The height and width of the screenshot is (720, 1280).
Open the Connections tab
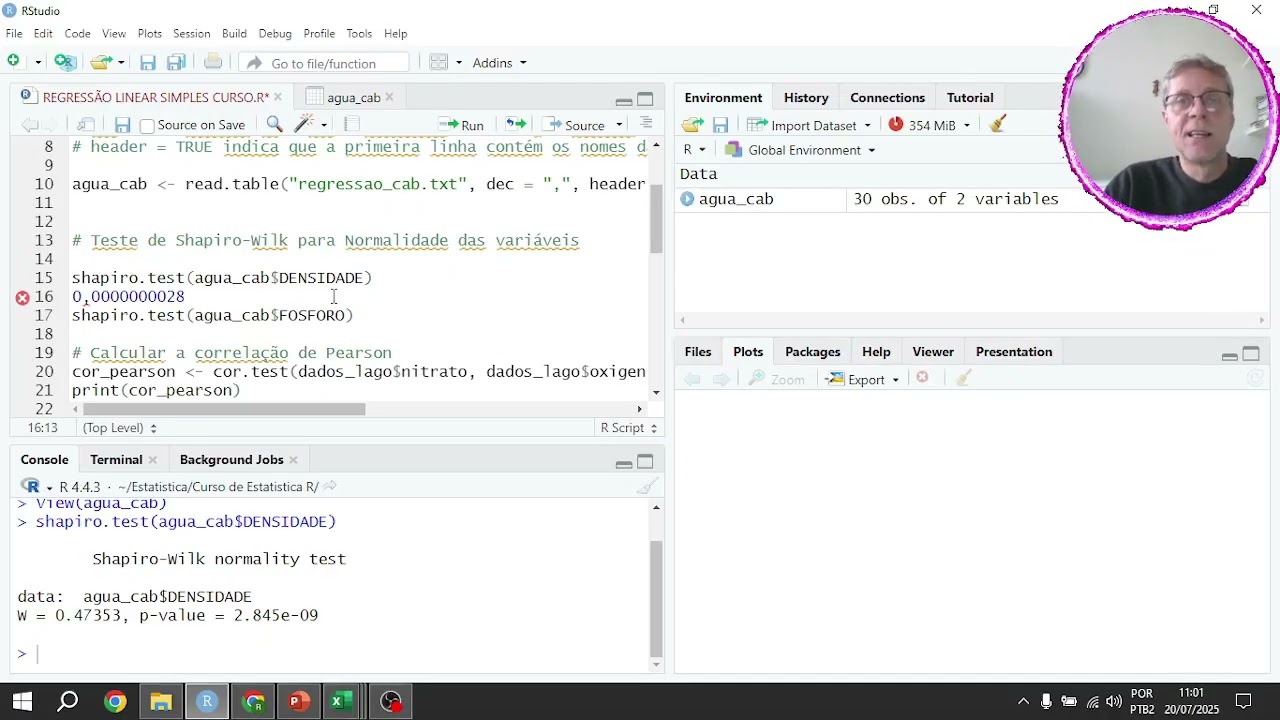click(x=887, y=97)
